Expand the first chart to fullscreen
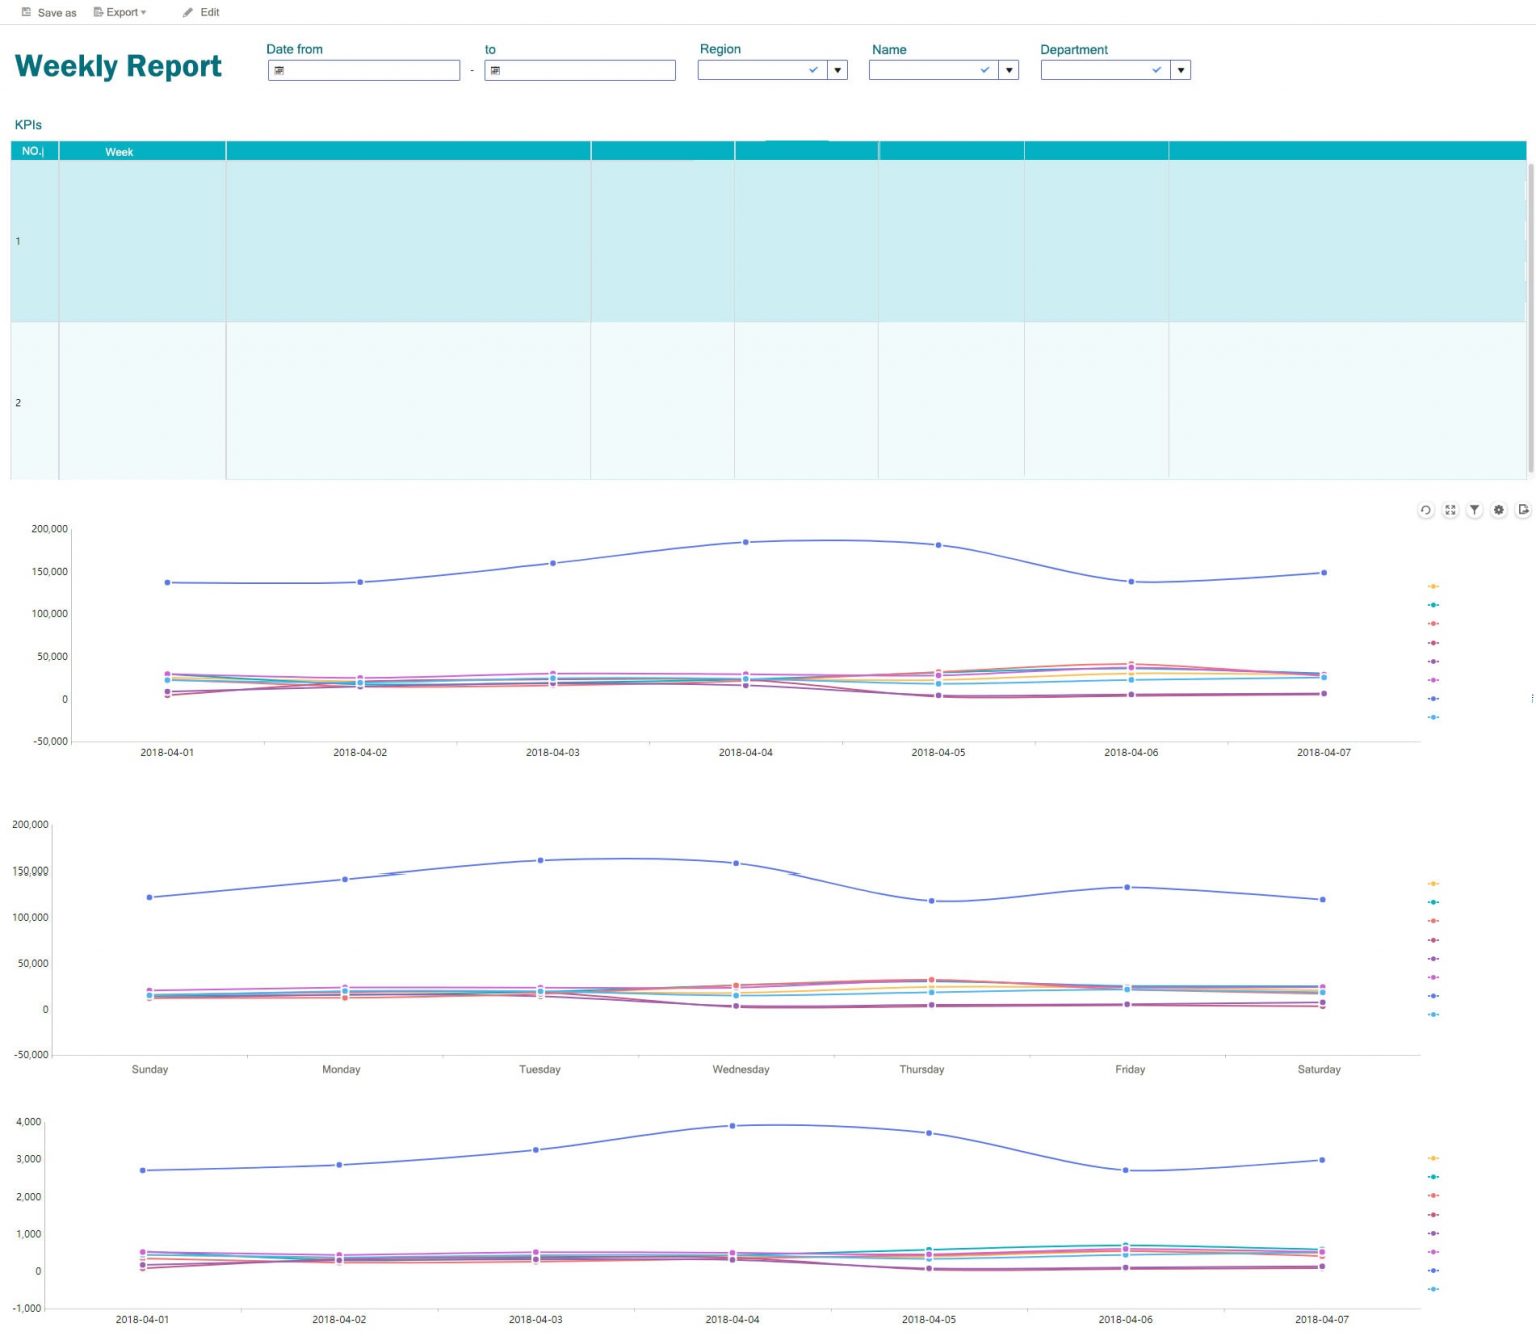 pos(1450,510)
